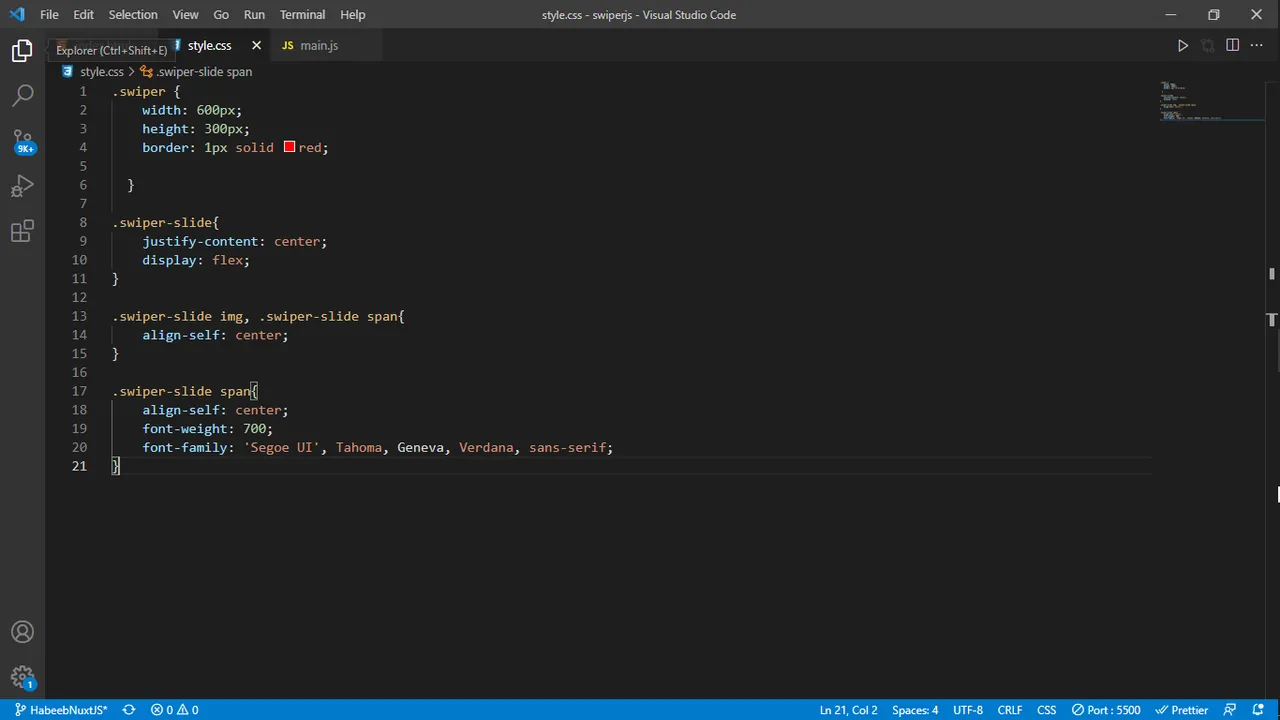Open the notifications bell
The height and width of the screenshot is (720, 1280).
pyautogui.click(x=1258, y=710)
